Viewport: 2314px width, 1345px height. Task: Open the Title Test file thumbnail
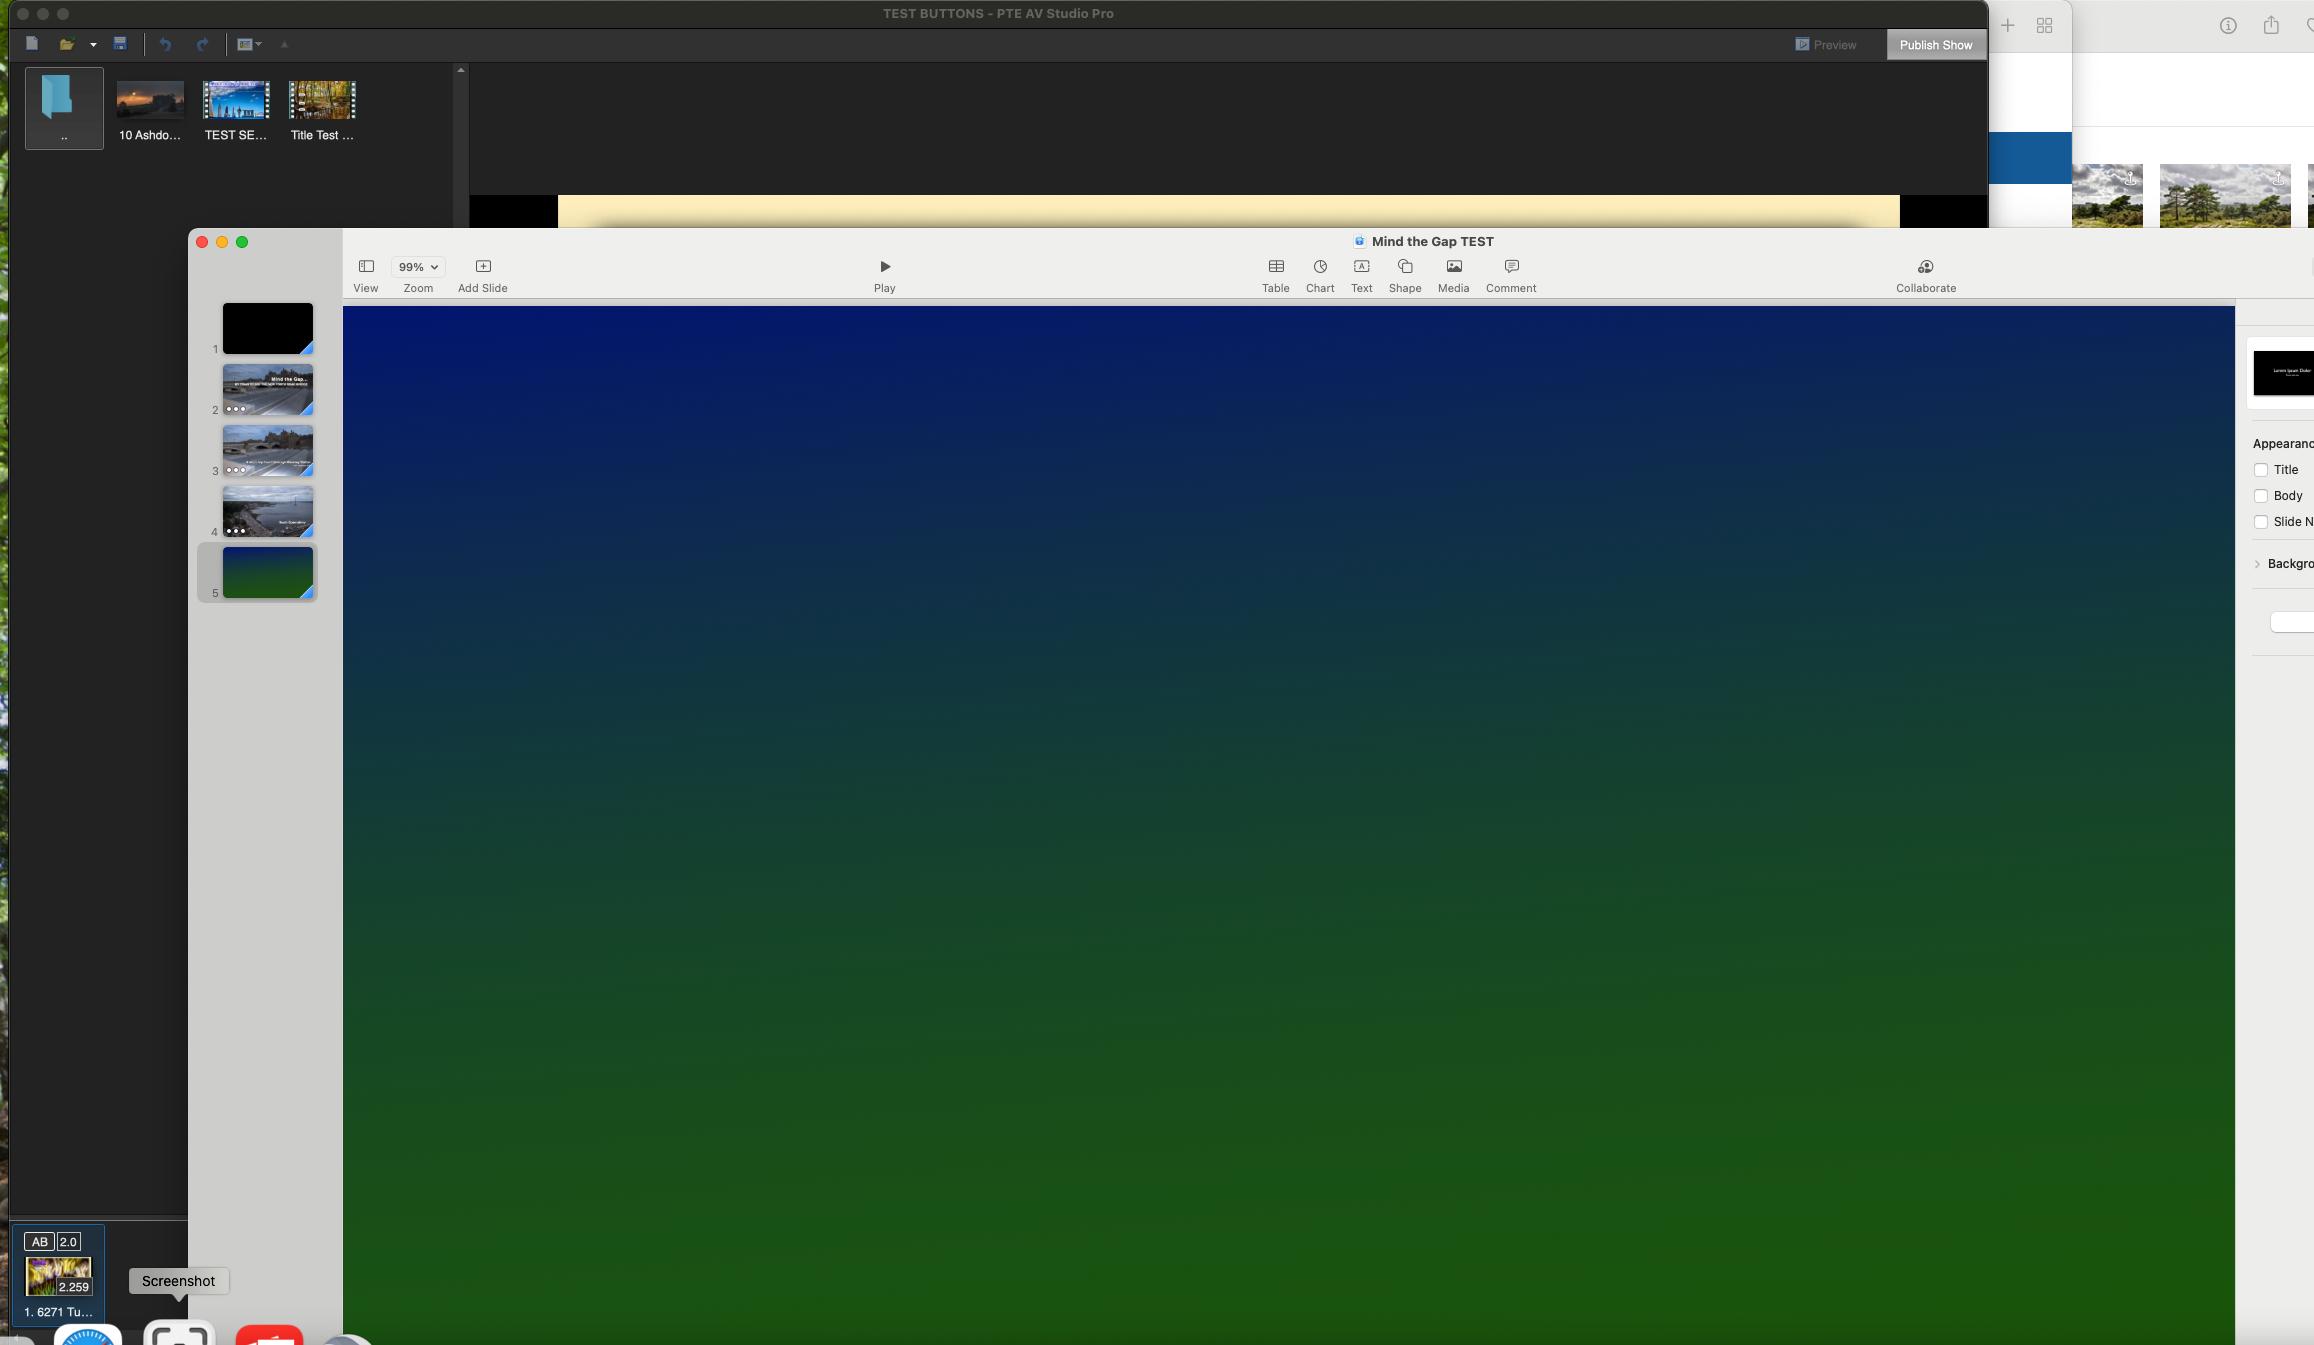pyautogui.click(x=322, y=101)
